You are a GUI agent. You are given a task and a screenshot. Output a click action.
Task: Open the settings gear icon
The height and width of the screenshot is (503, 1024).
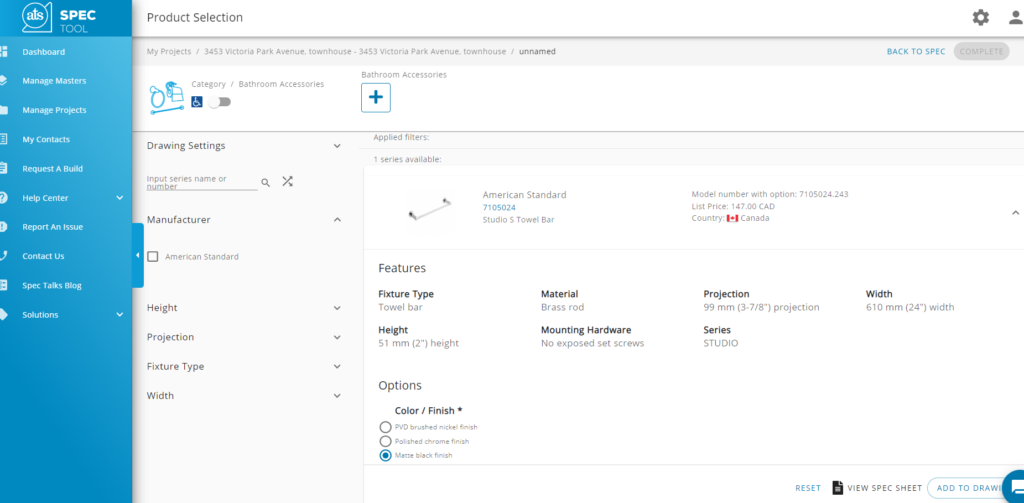click(980, 18)
